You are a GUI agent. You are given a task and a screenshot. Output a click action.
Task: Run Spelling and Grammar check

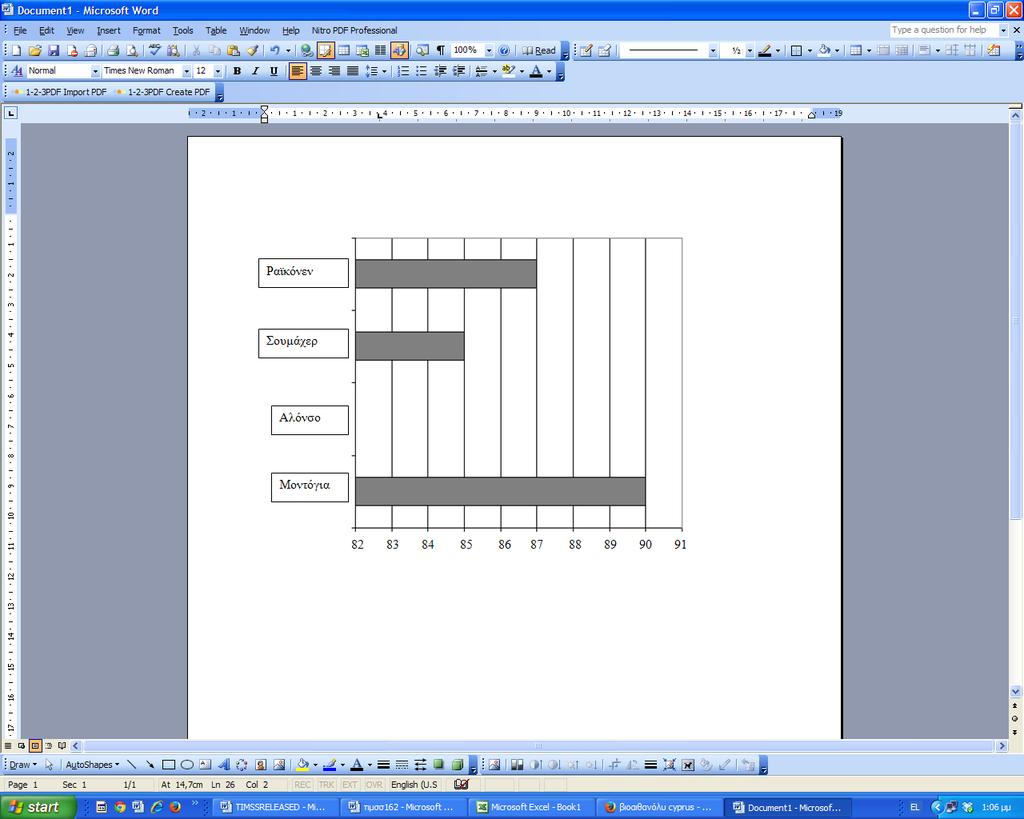154,50
